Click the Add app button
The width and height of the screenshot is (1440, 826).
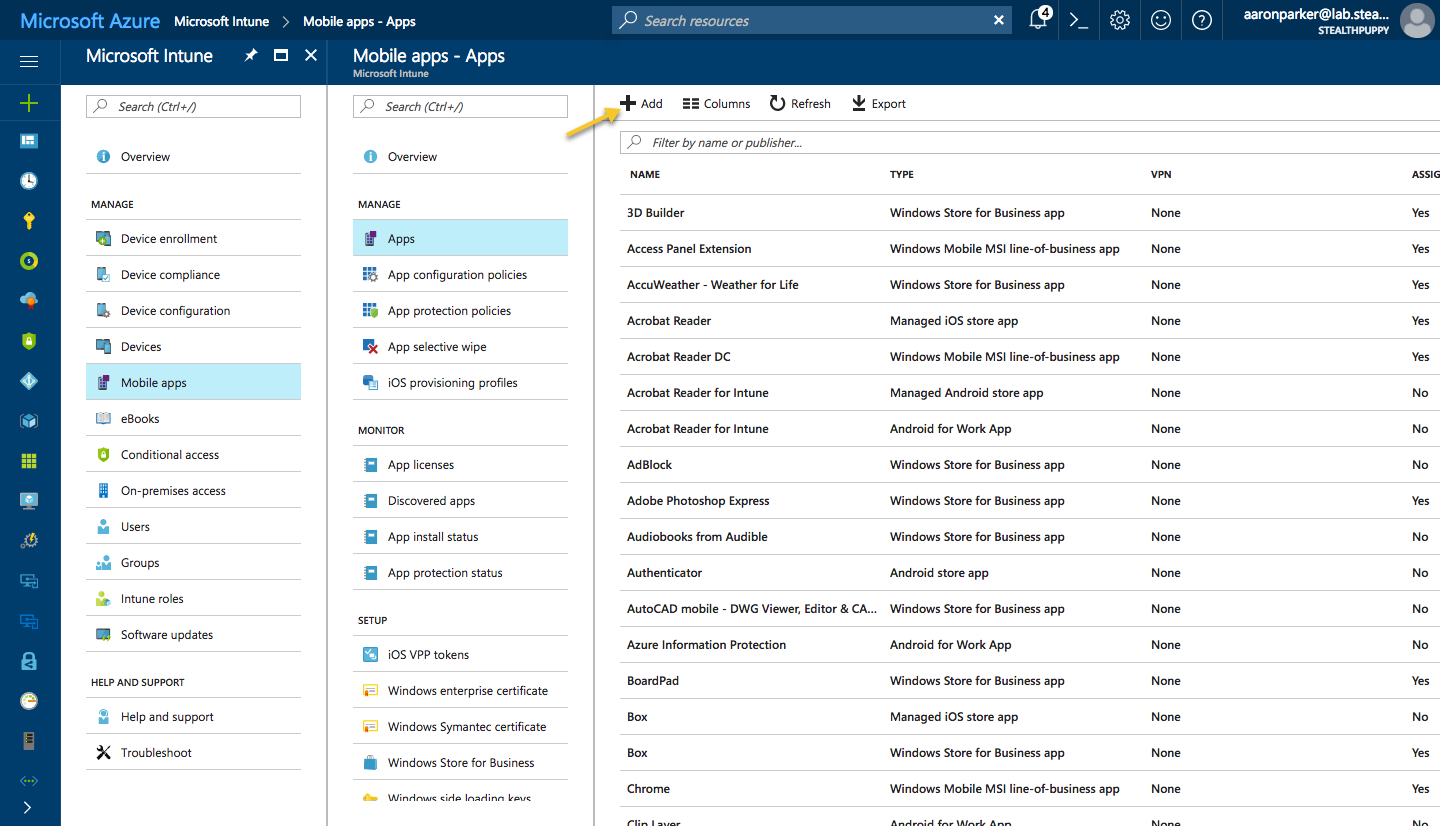pyautogui.click(x=641, y=104)
